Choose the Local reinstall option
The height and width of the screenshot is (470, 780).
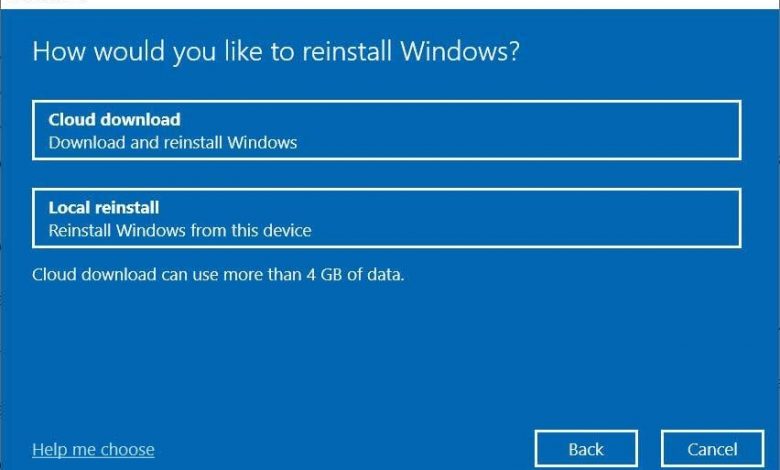387,218
